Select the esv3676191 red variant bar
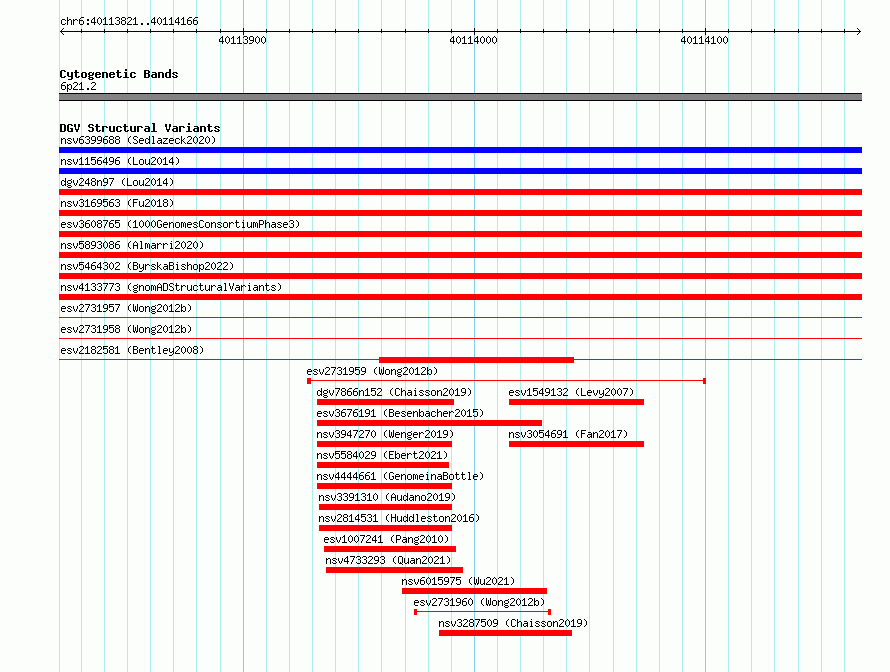The image size is (890, 672). [x=429, y=423]
